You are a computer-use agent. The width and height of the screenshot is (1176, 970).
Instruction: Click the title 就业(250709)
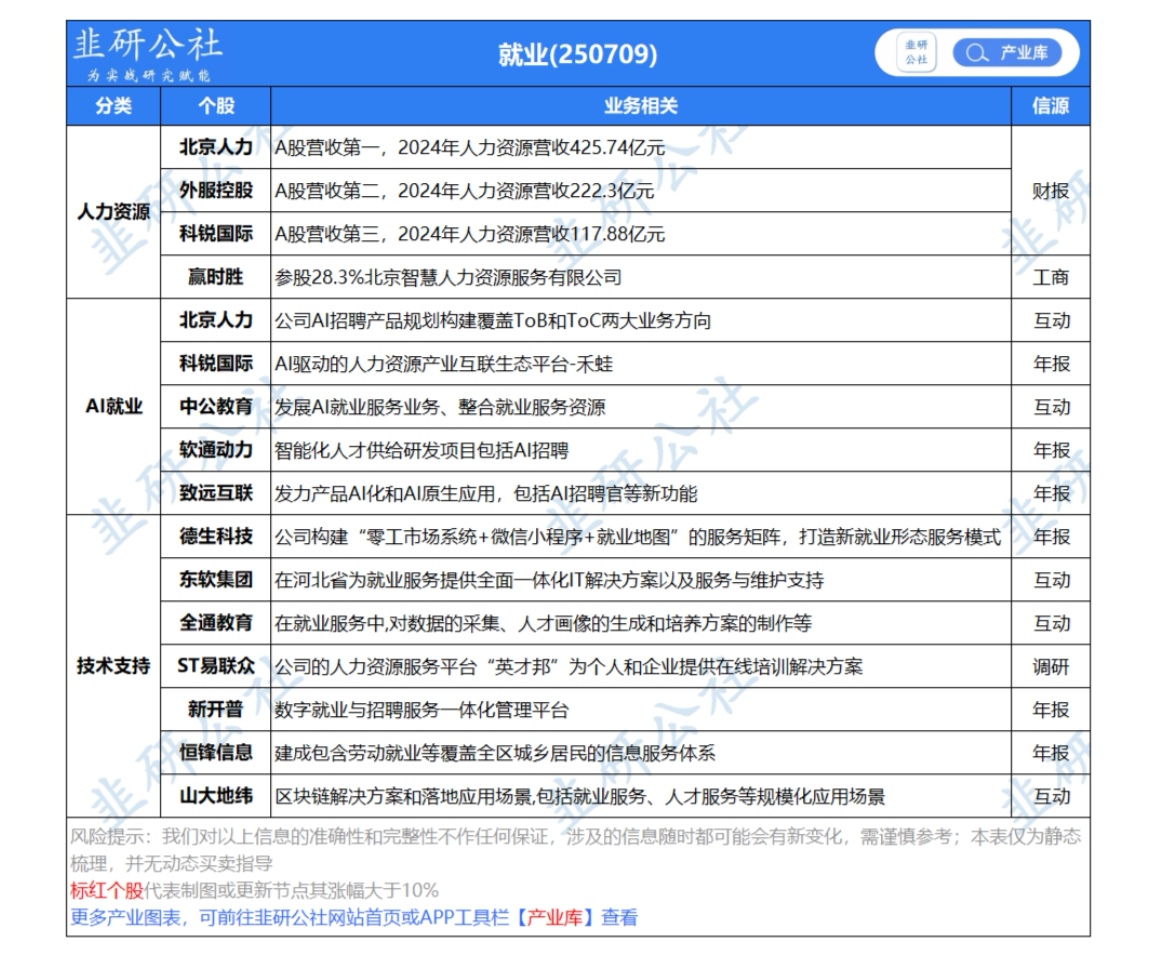click(578, 54)
